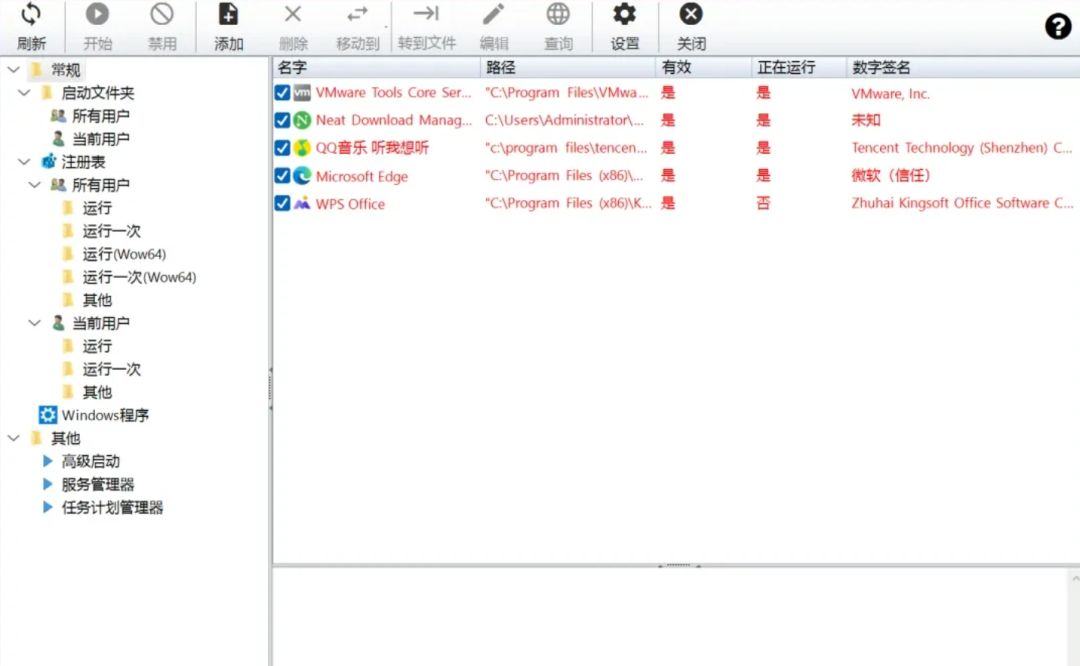Sort by 有效 column header
The height and width of the screenshot is (666, 1080).
703,67
